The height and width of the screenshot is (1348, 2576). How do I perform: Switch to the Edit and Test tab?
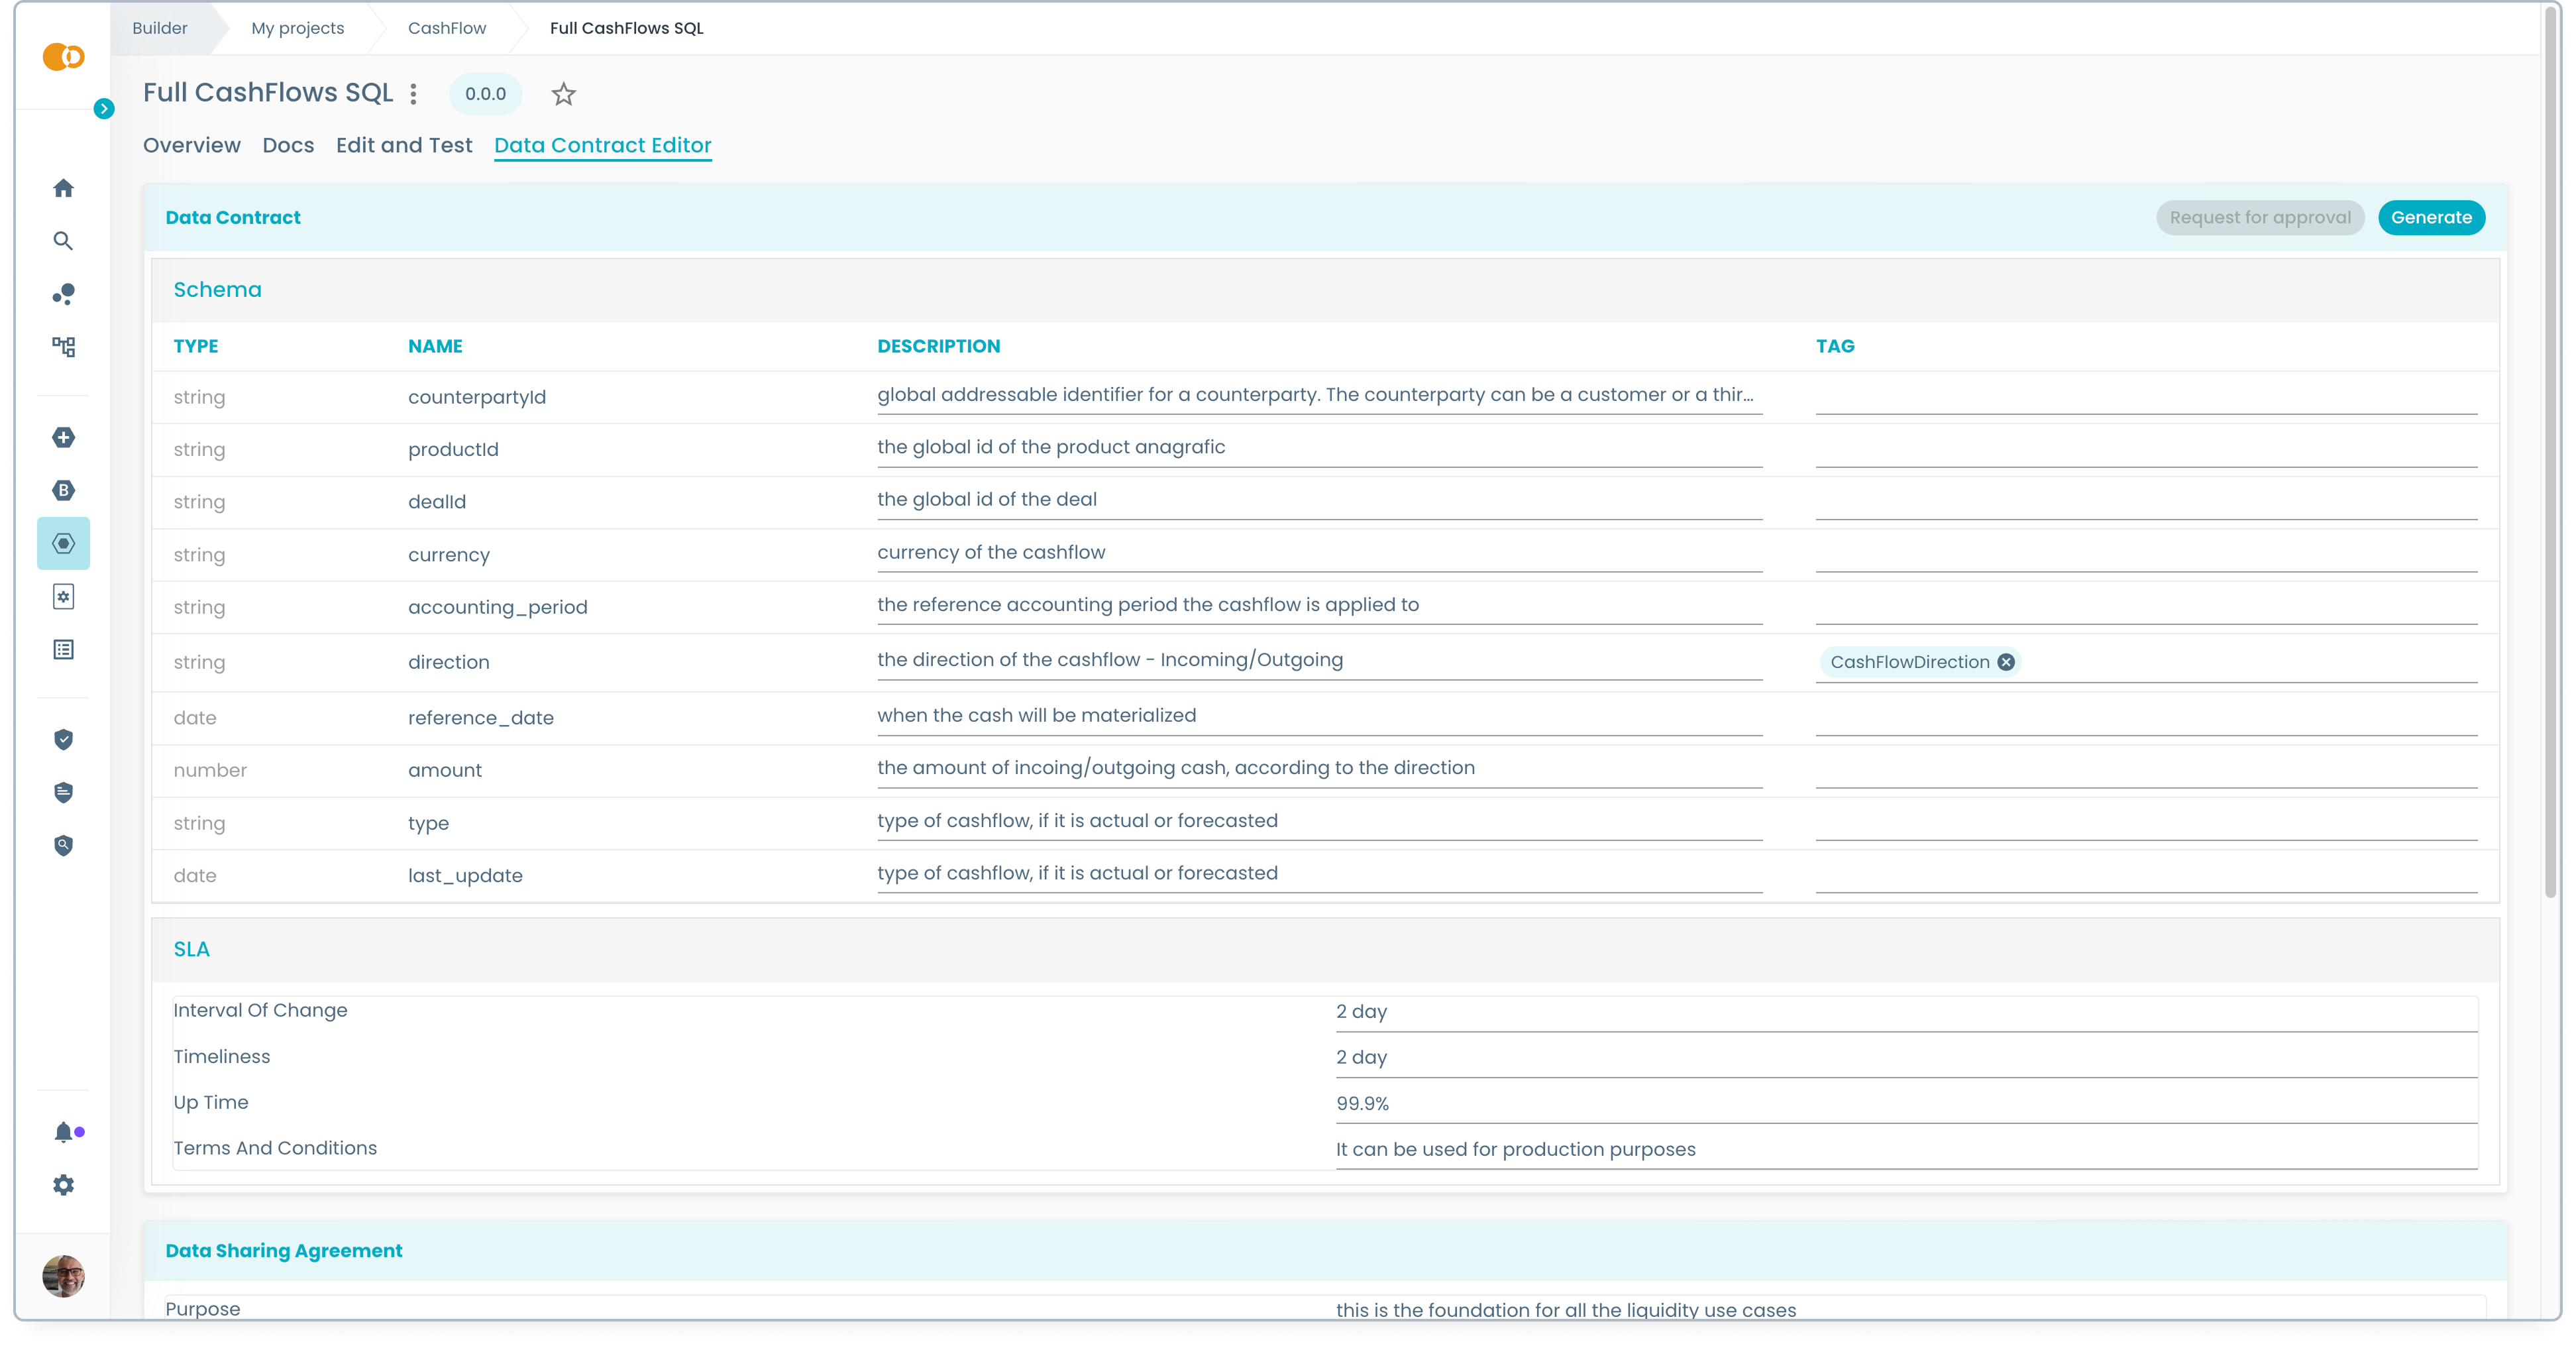coord(403,145)
